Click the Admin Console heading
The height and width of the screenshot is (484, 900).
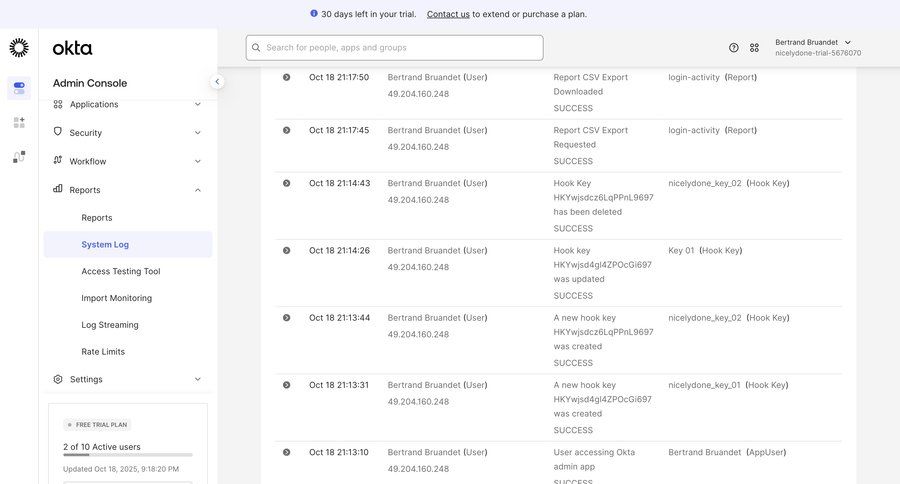point(90,83)
